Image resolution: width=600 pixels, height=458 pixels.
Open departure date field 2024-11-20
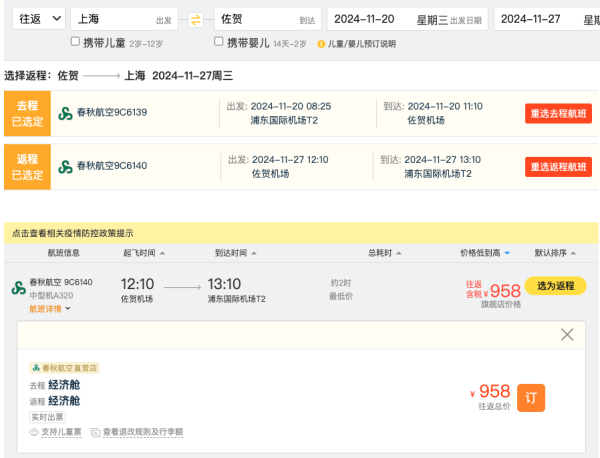pos(408,19)
